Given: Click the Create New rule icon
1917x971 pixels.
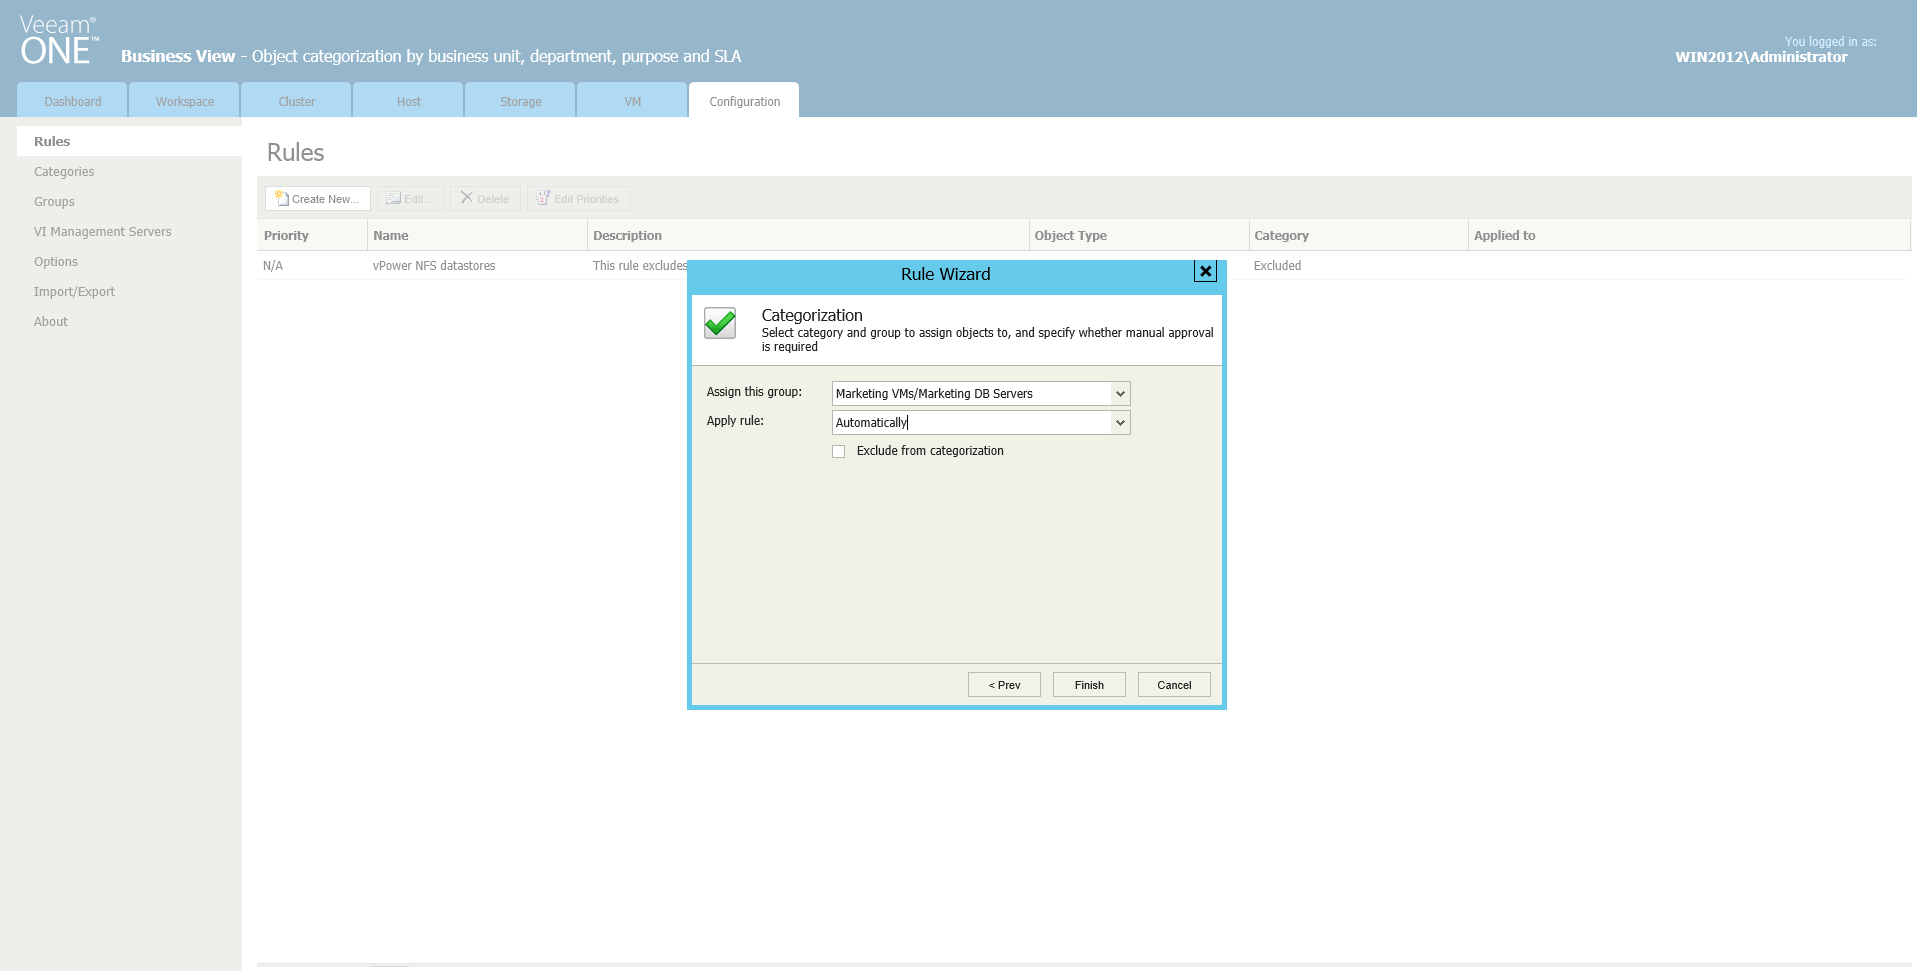Looking at the screenshot, I should coord(283,198).
